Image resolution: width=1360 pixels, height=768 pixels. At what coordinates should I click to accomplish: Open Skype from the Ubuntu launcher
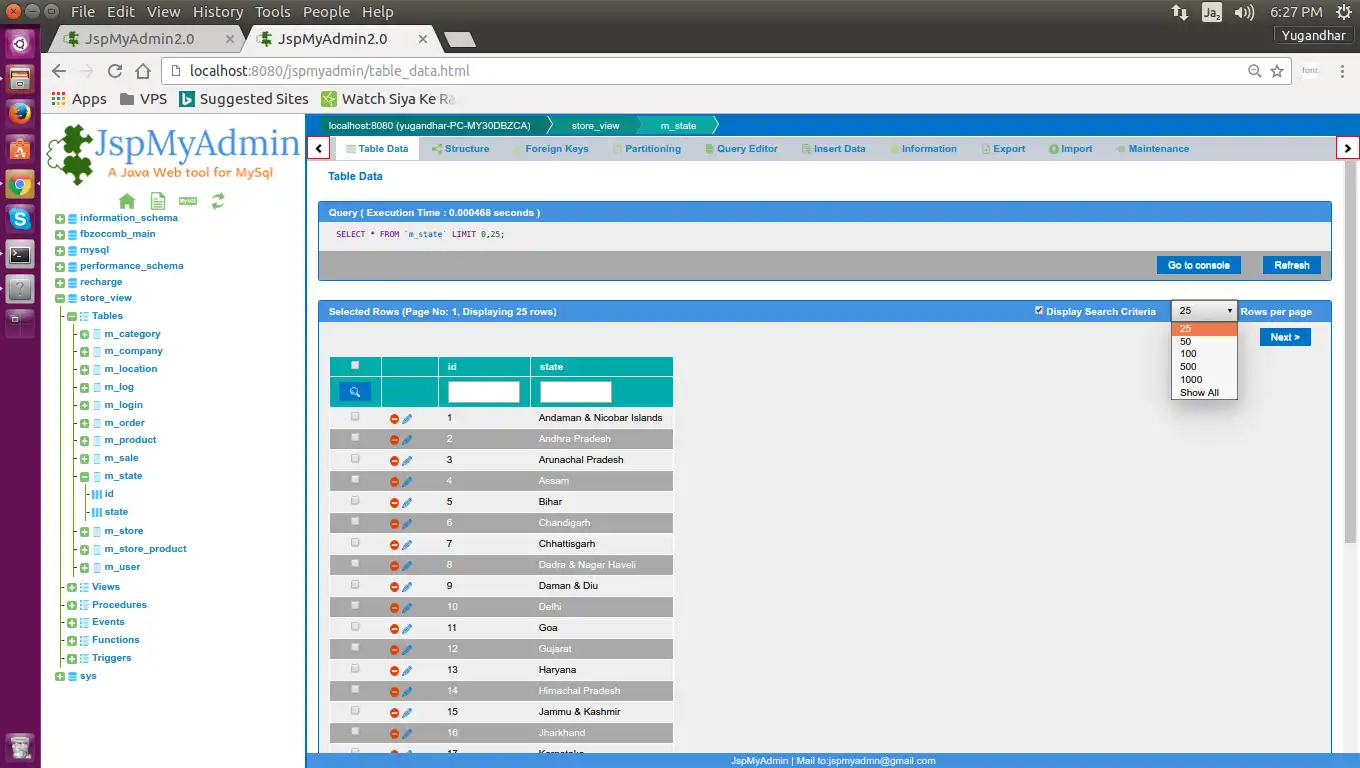(x=20, y=218)
